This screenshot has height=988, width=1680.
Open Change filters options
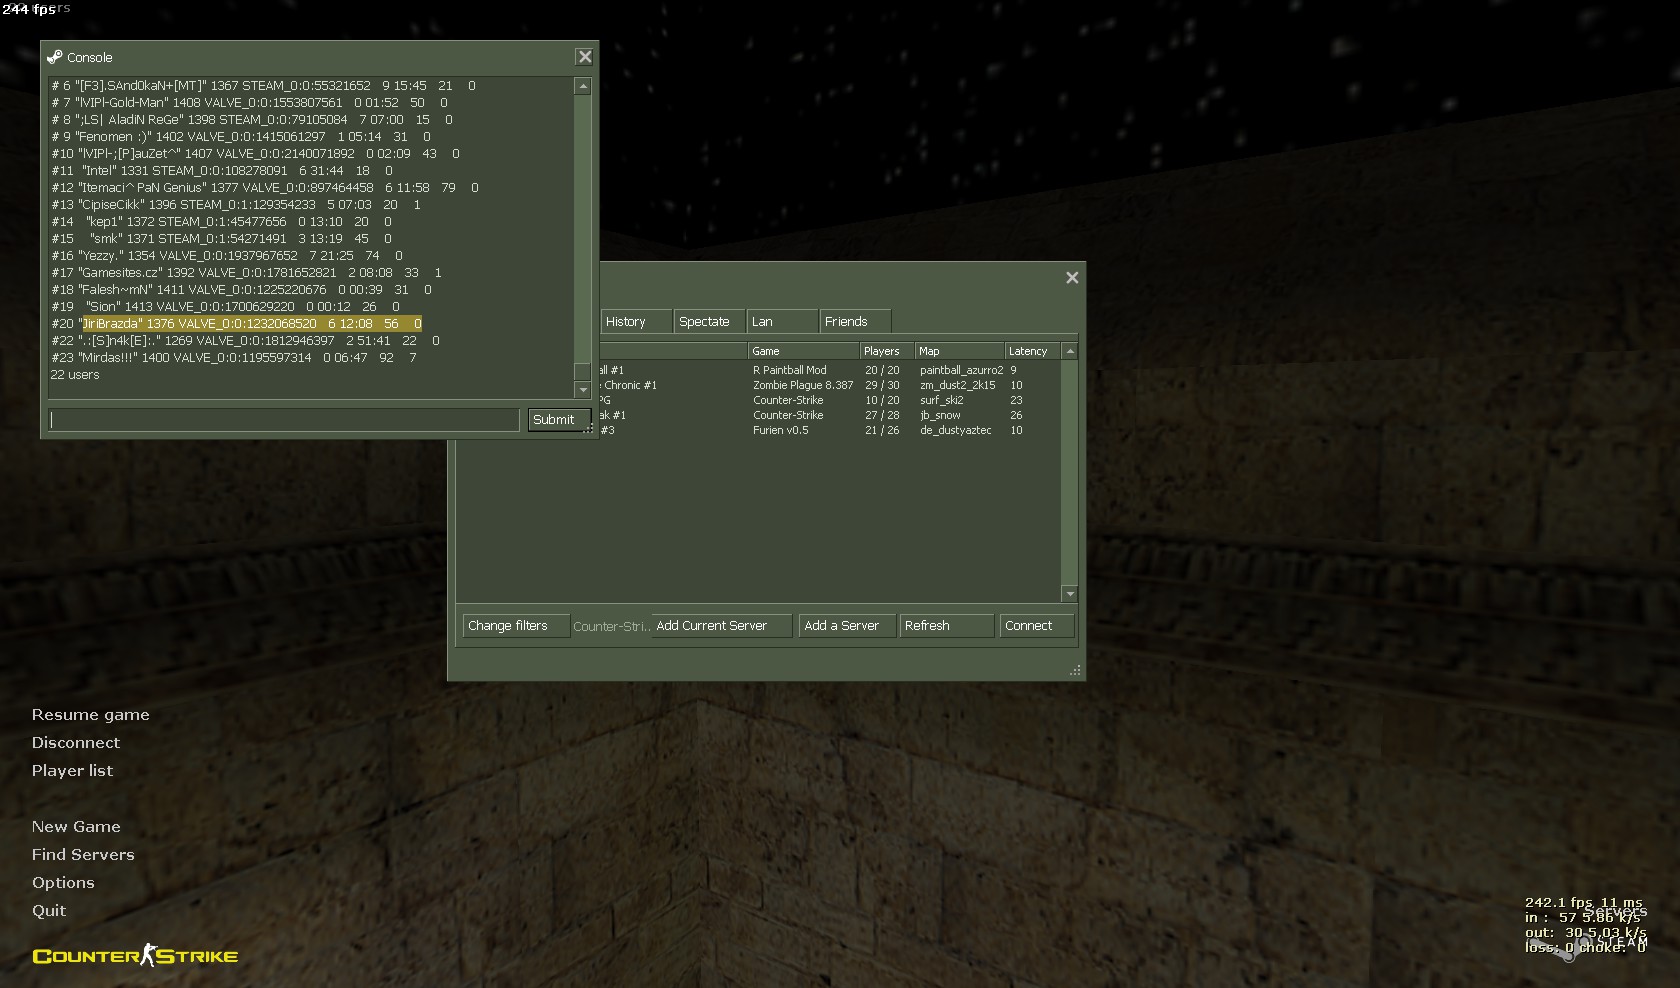click(x=510, y=626)
